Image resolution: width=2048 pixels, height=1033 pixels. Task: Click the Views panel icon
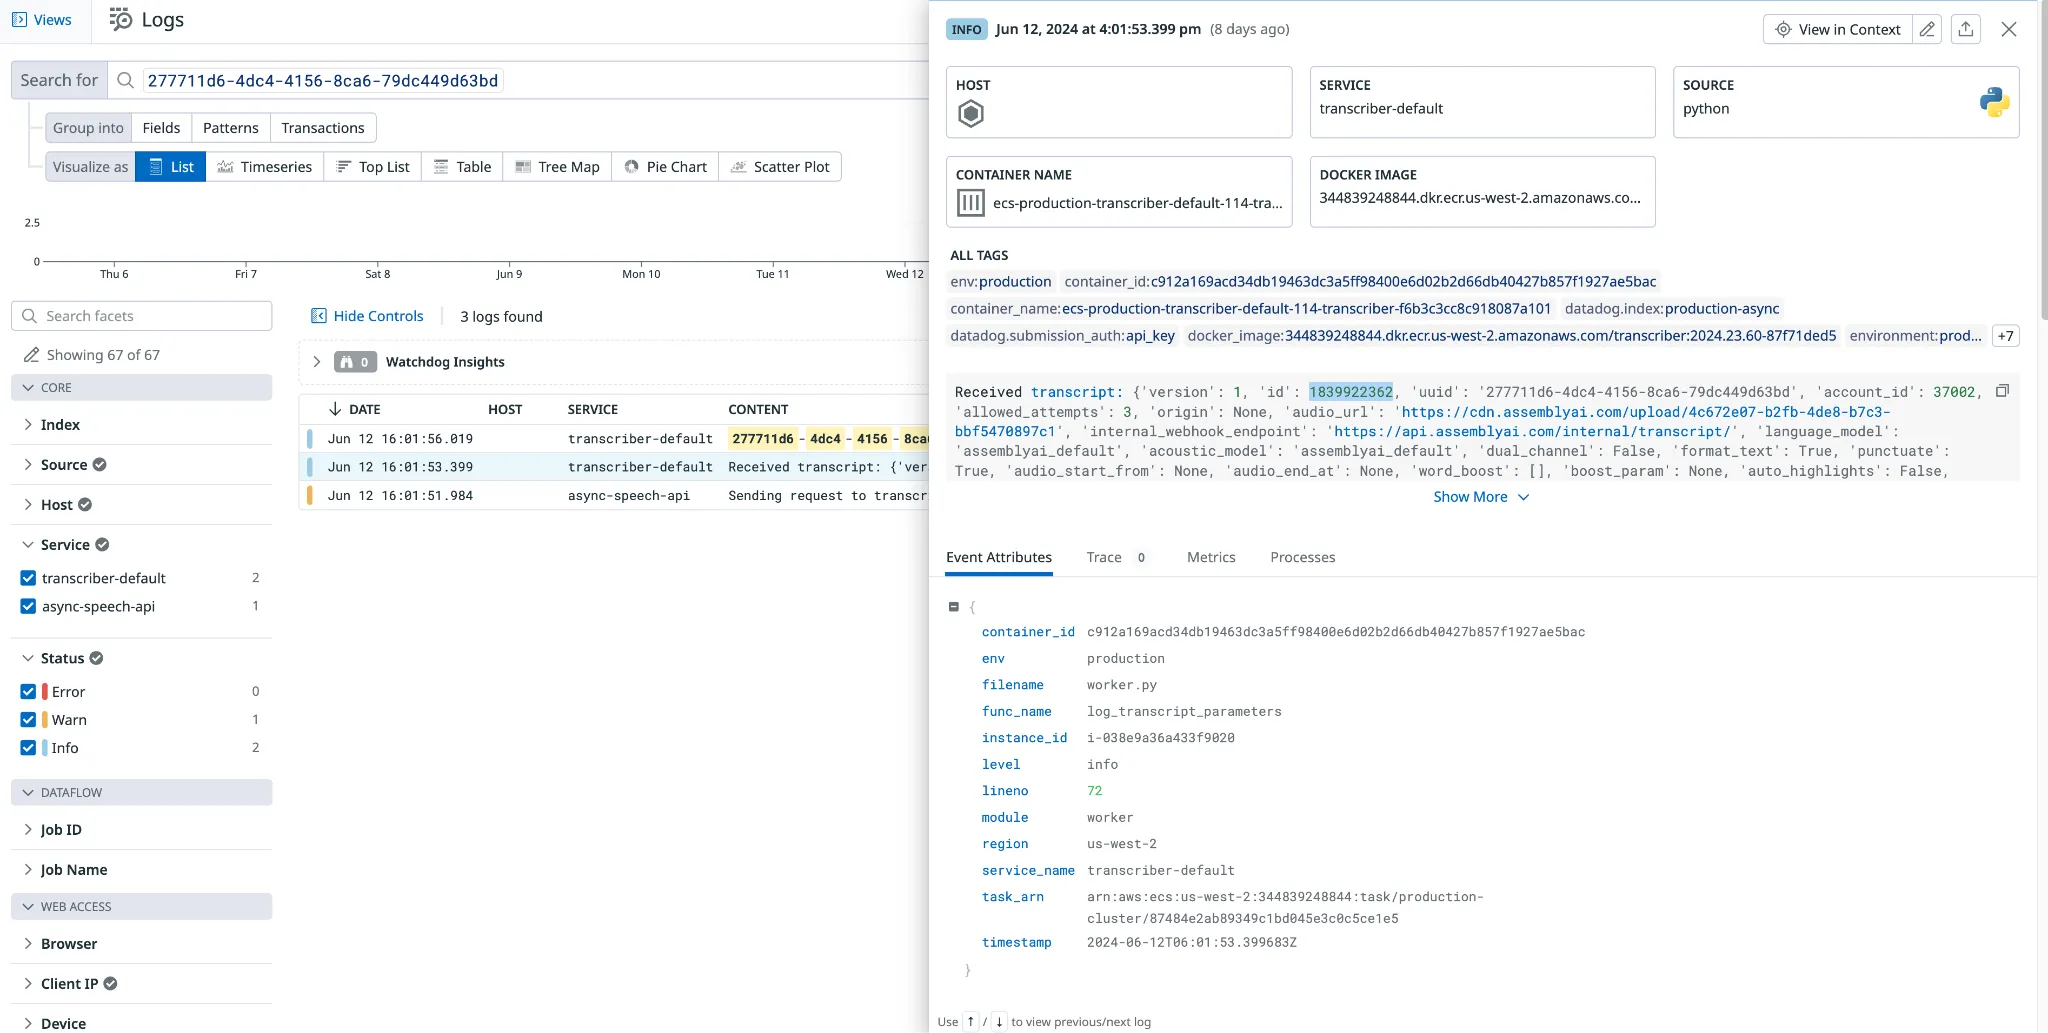point(20,20)
